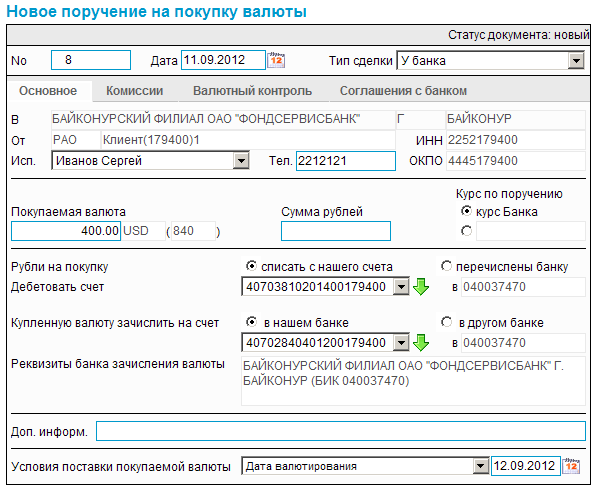Click the document number field No
The image size is (597, 492).
click(91, 60)
